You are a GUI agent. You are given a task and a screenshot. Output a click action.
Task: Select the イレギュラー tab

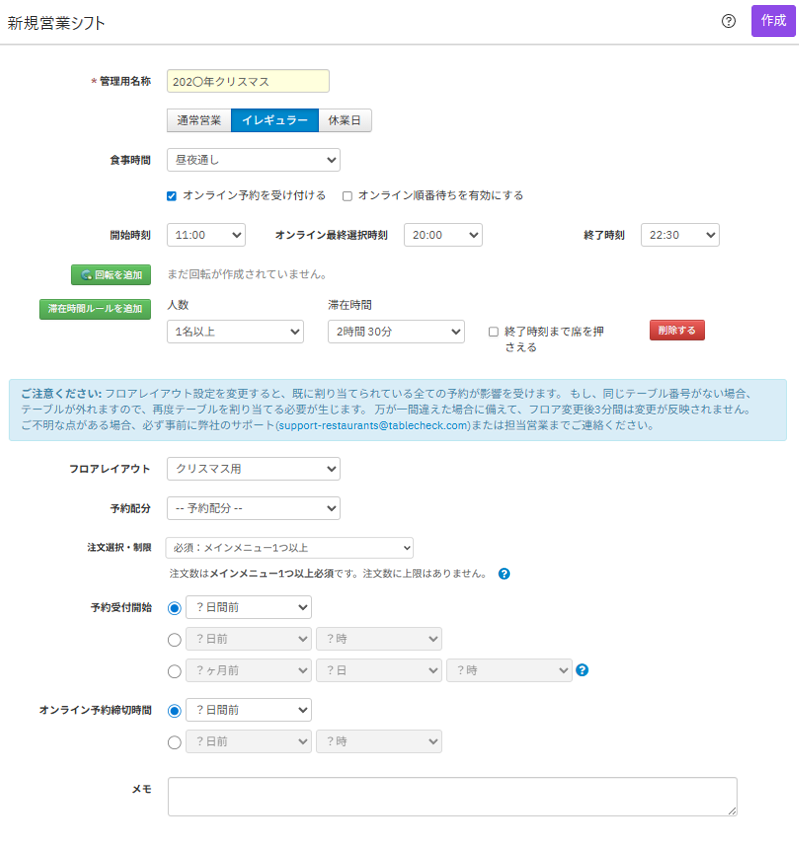[274, 120]
